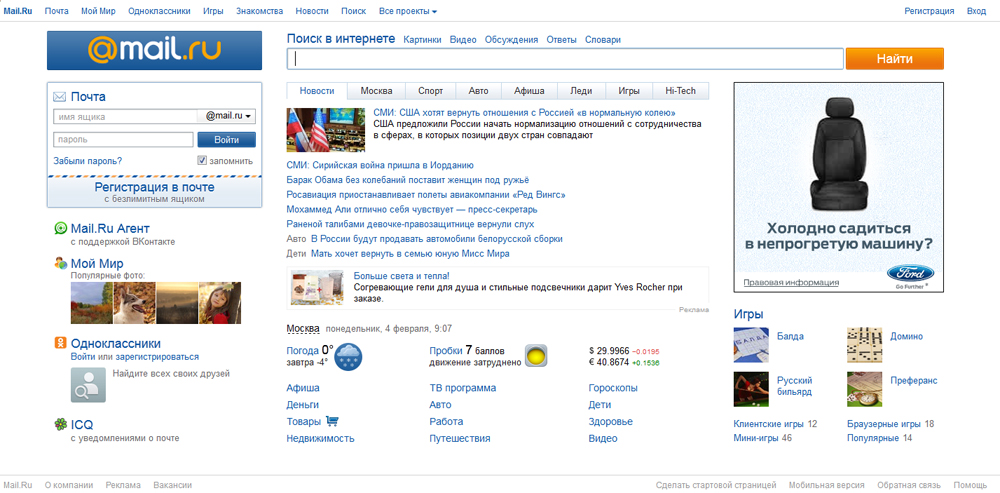Viewport: 1000px width, 493px height.
Task: Click the Mail.Ru Агент green icon
Action: pyautogui.click(x=61, y=228)
